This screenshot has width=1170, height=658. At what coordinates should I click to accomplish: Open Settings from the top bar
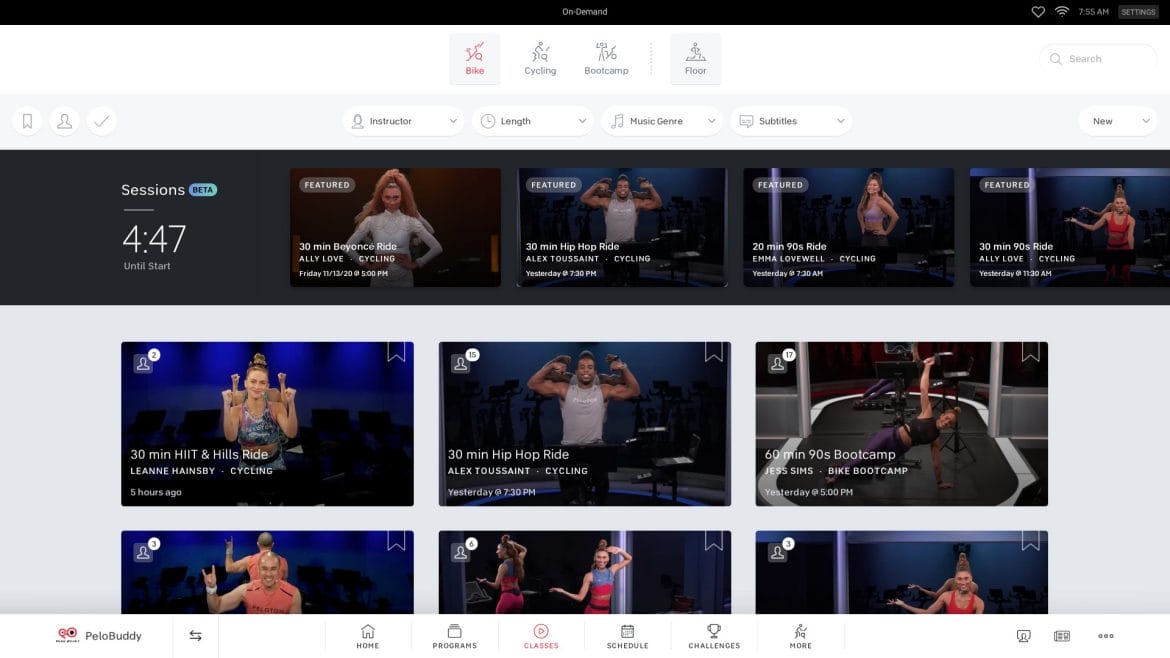pos(1139,12)
